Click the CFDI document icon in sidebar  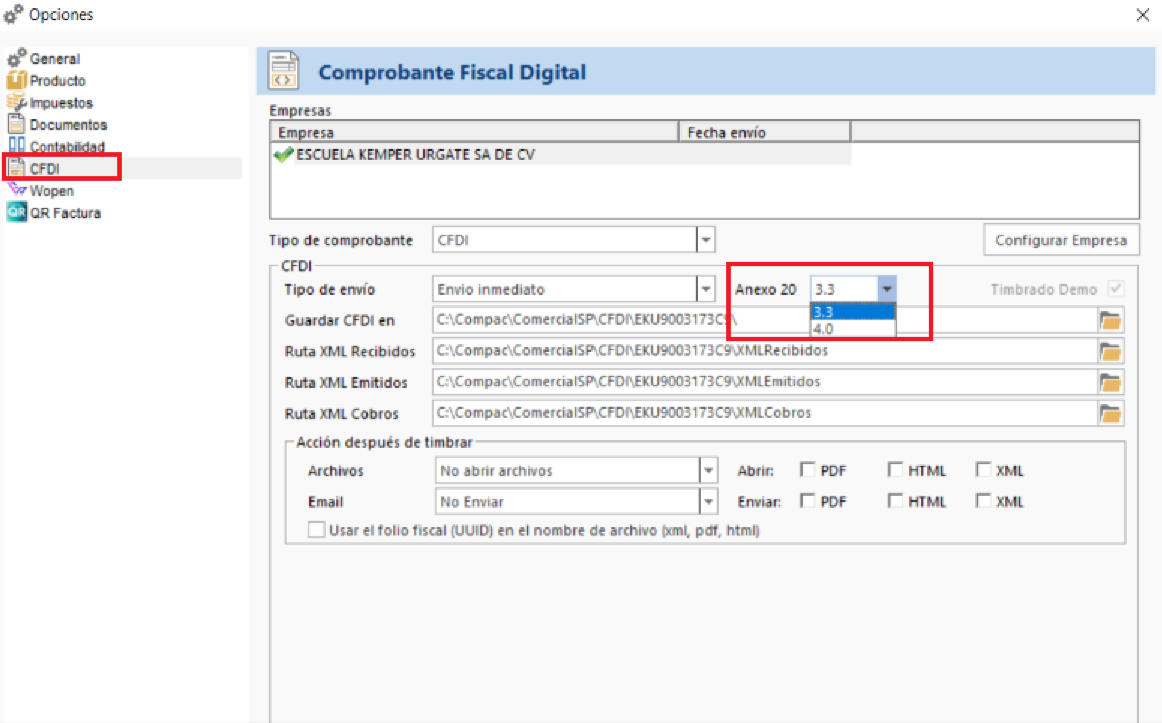pos(16,168)
